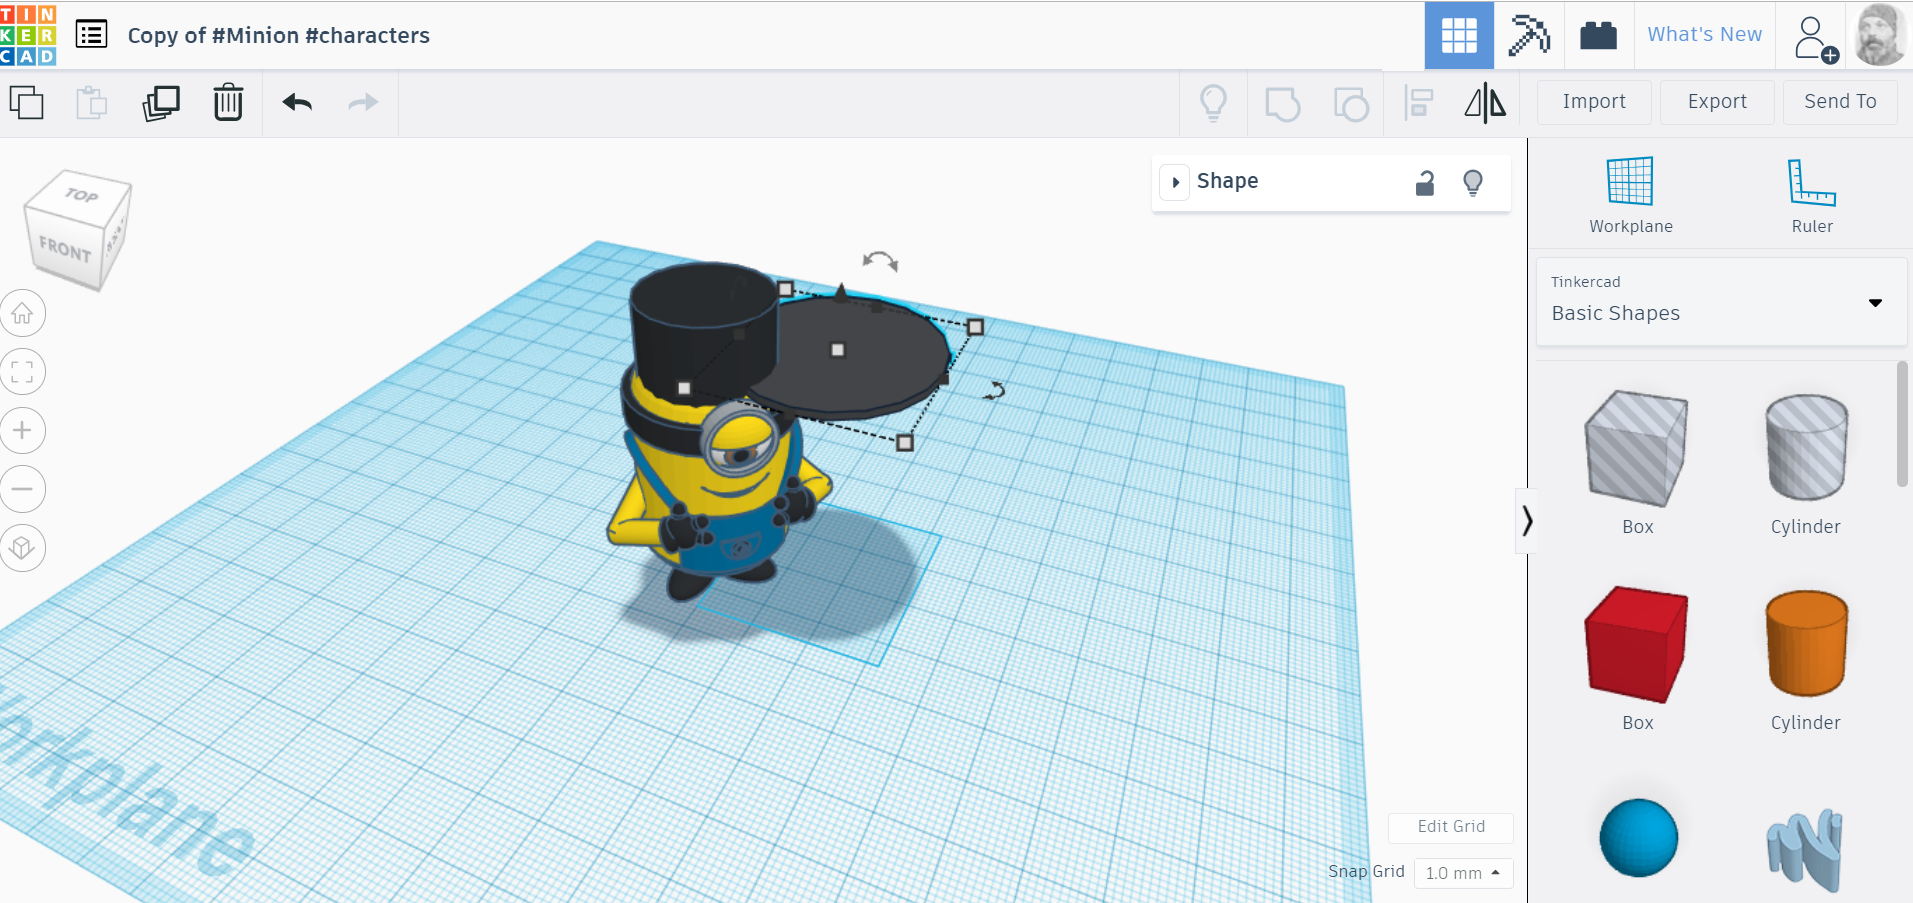Redo the last action
The height and width of the screenshot is (903, 1913).
point(363,102)
